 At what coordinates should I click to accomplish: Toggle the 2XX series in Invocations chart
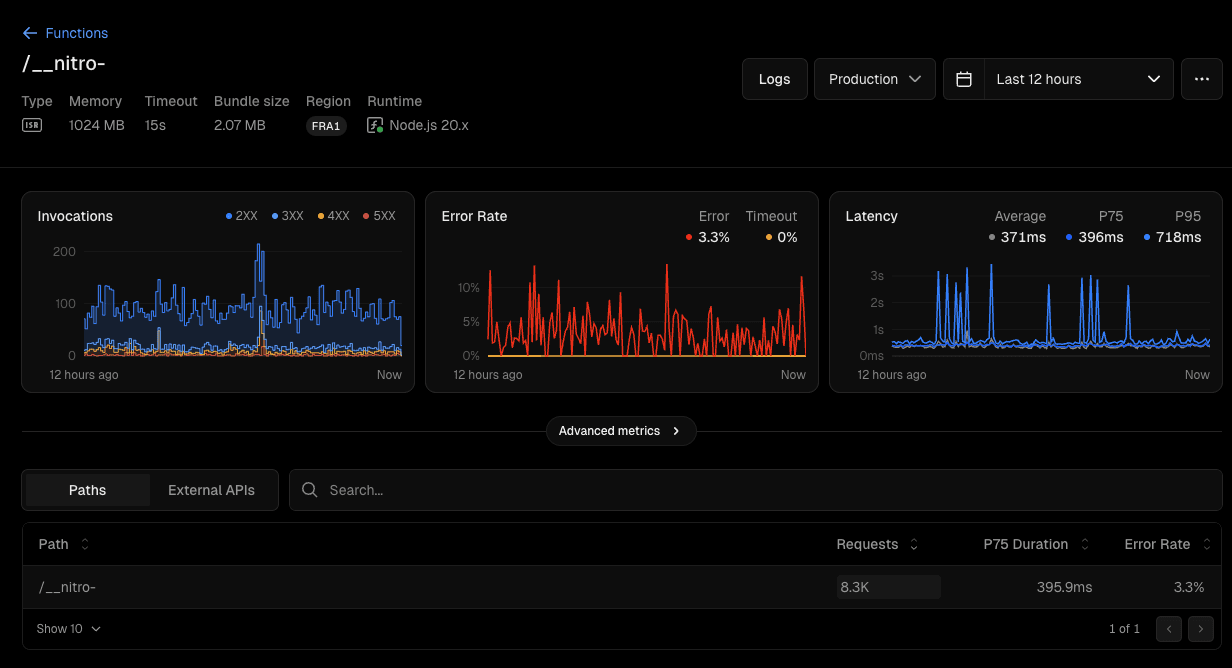pos(239,216)
